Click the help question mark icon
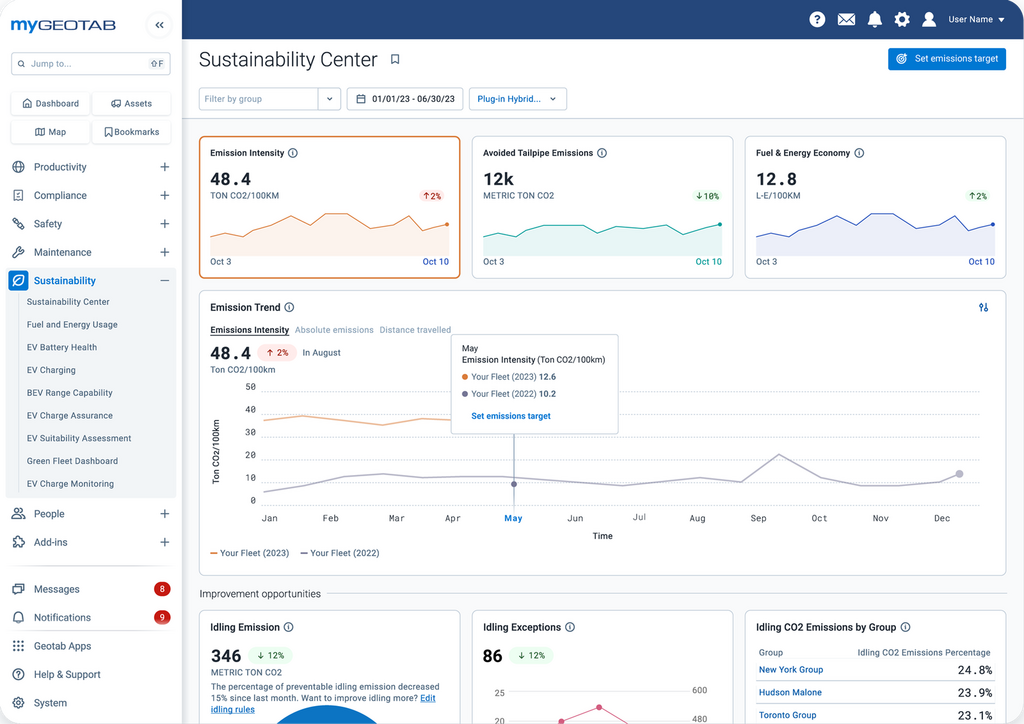The image size is (1024, 724). coord(817,19)
